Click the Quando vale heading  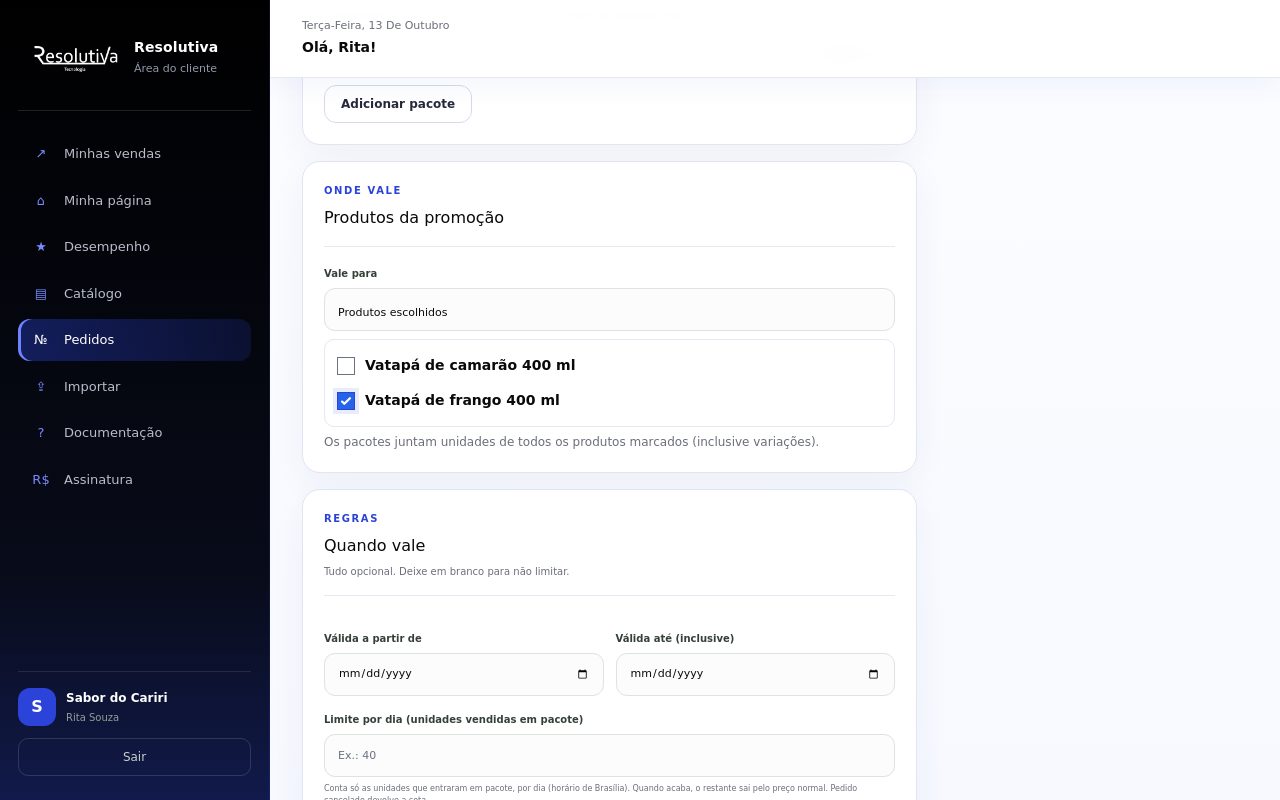click(374, 546)
